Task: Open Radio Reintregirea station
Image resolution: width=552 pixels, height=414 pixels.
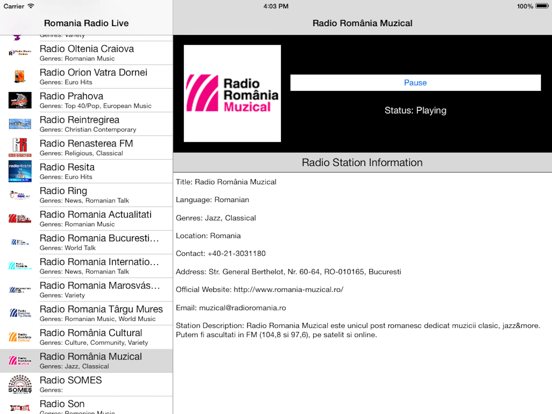Action: coord(86,124)
